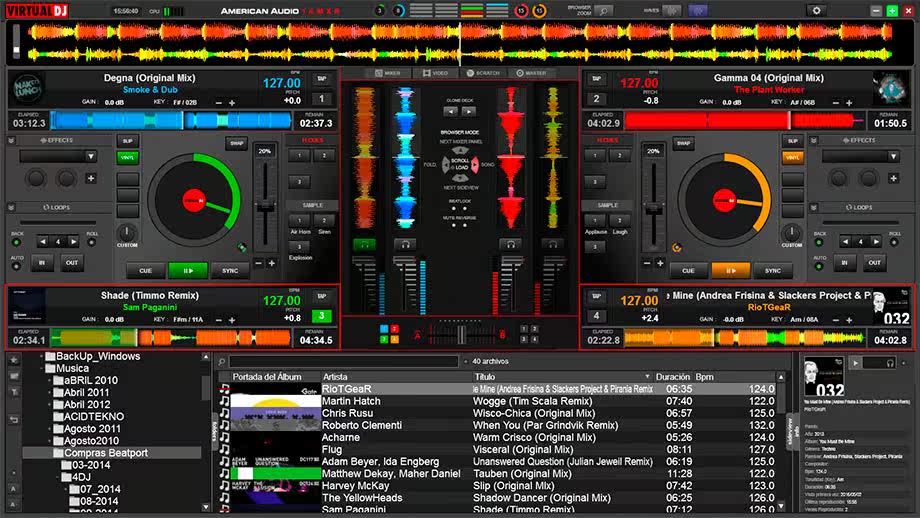This screenshot has width=920, height=518.
Task: Click deck 1 blue track waveform
Action: (171, 121)
